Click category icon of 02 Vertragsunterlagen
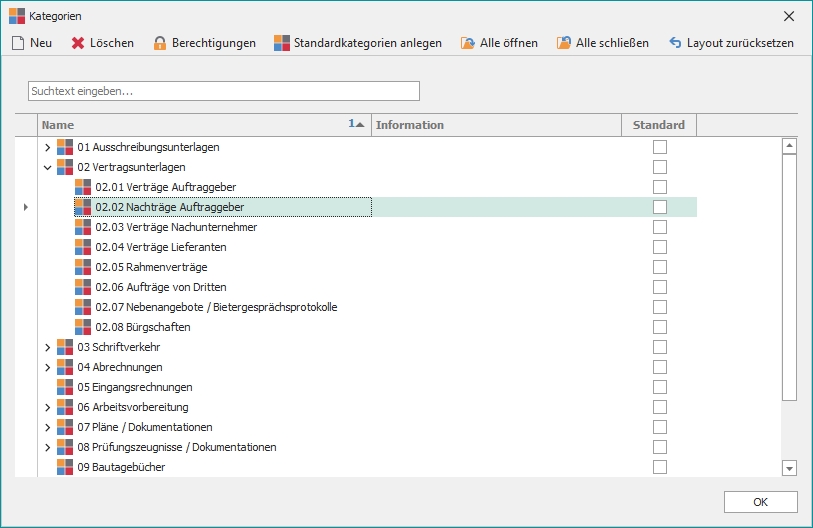 click(x=65, y=167)
